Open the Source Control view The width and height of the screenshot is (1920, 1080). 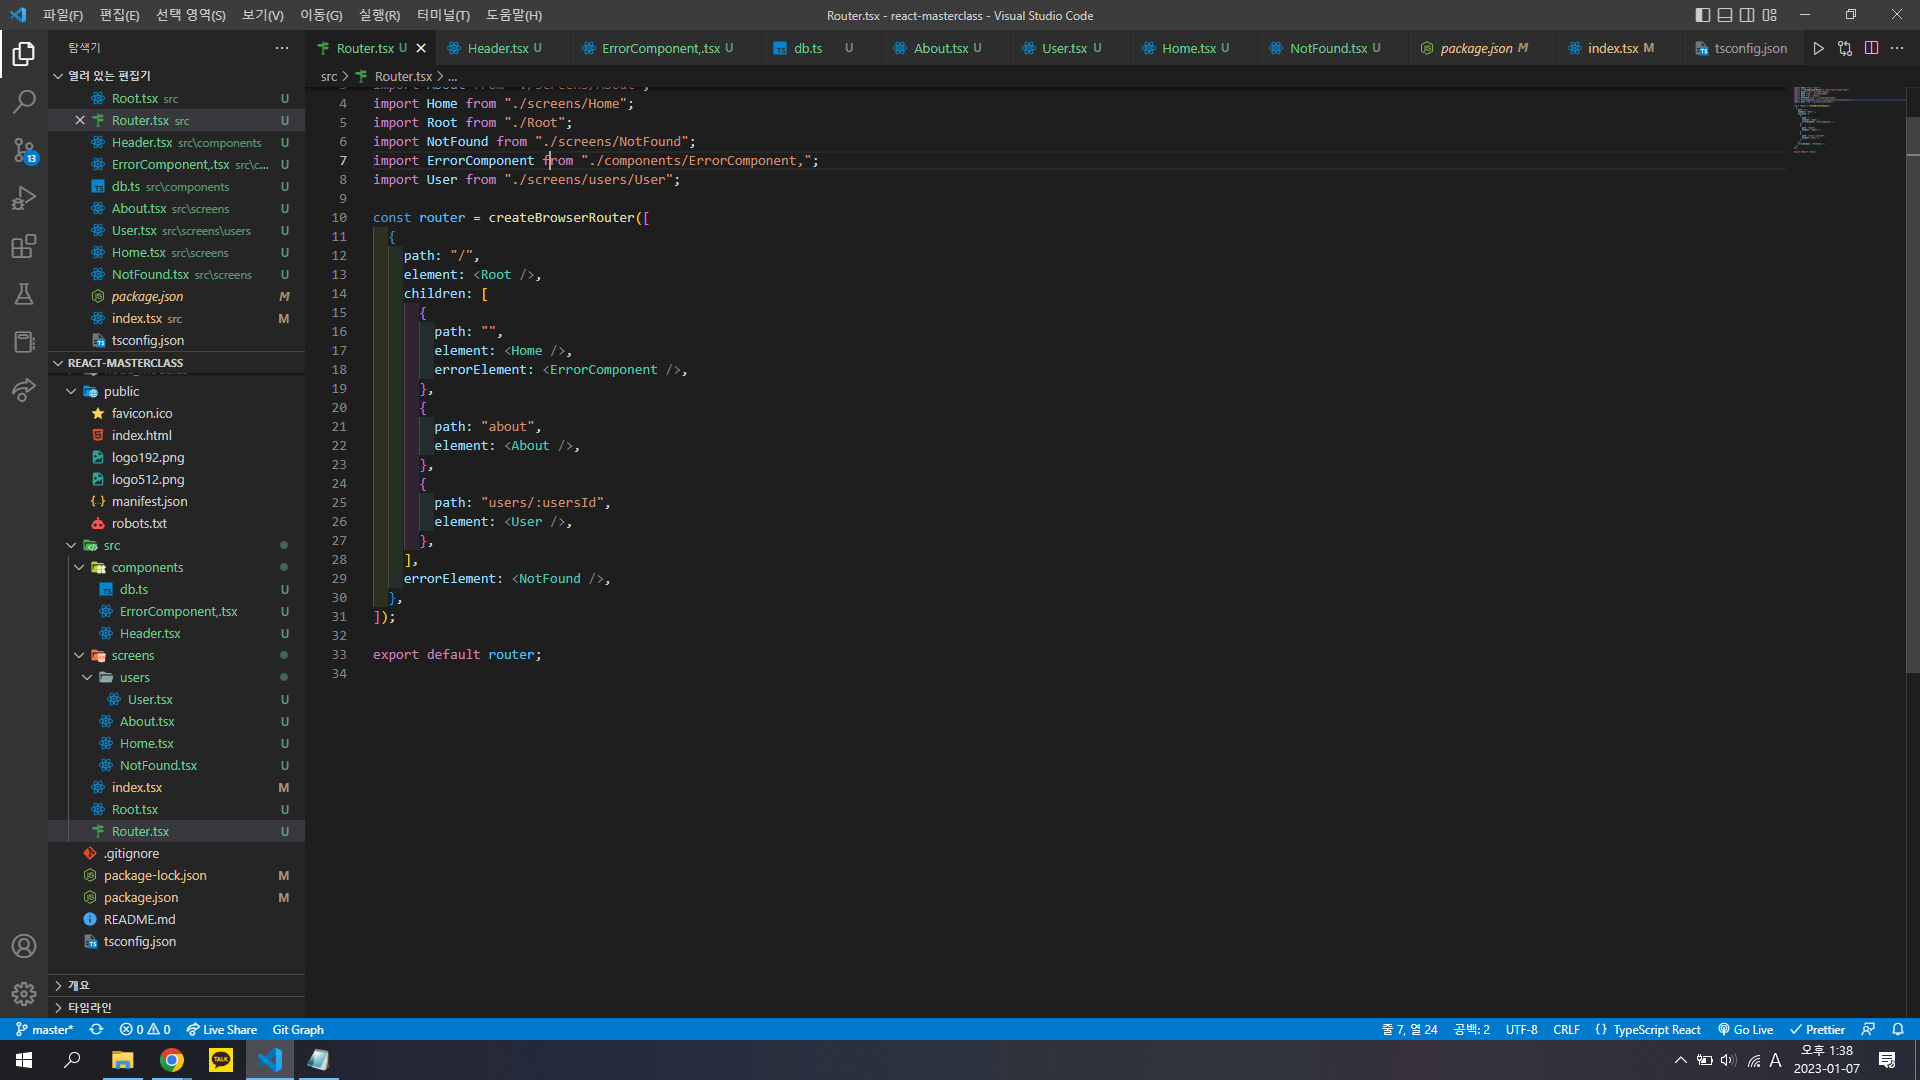(x=24, y=150)
